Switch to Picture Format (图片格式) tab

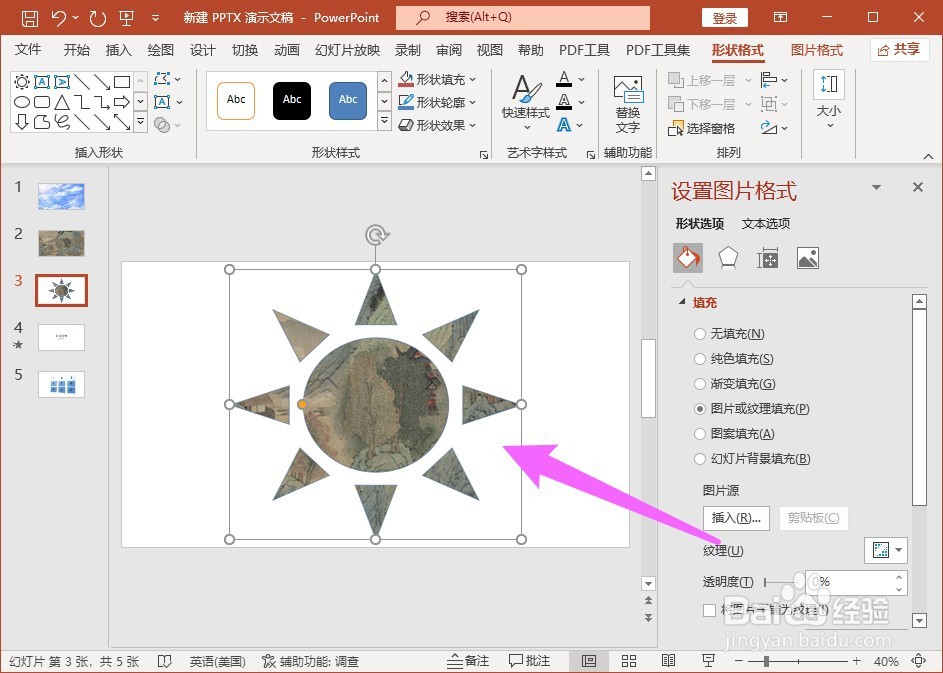click(817, 50)
